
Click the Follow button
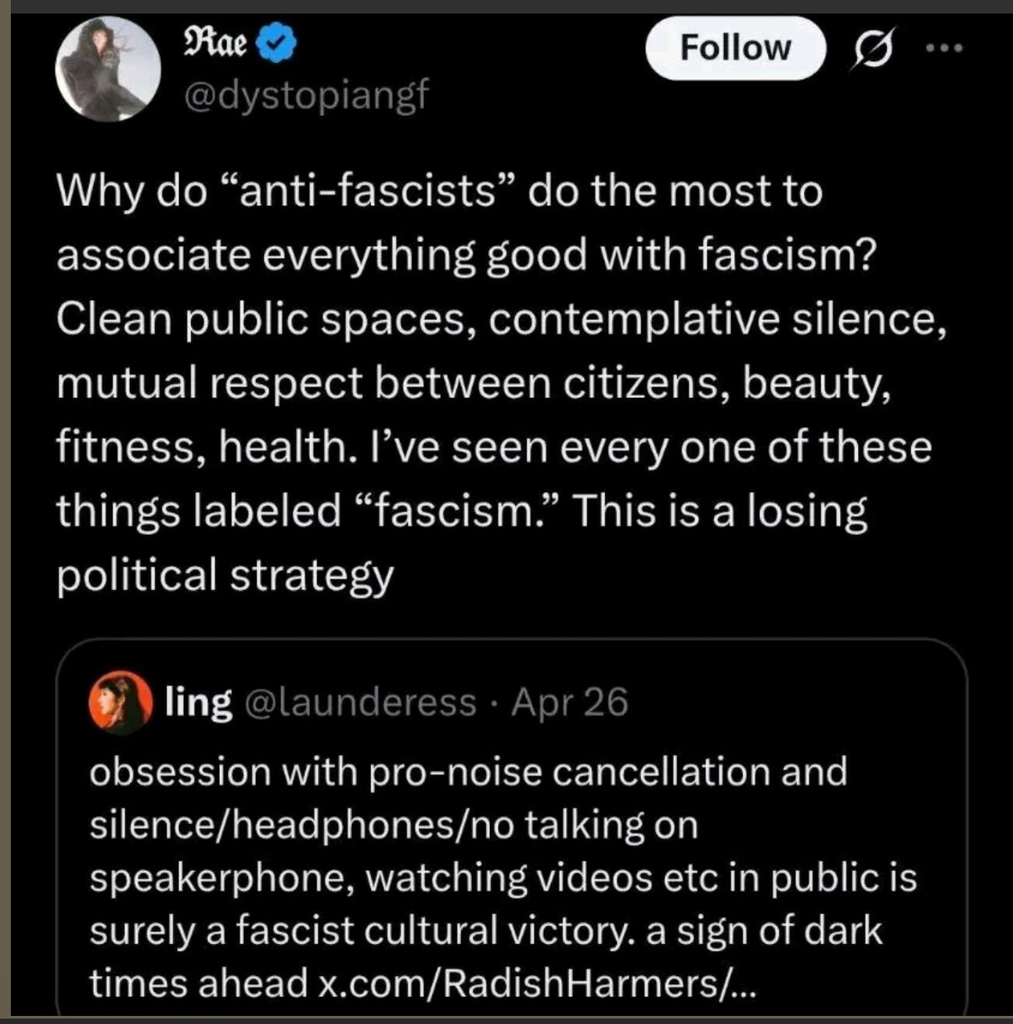(735, 48)
